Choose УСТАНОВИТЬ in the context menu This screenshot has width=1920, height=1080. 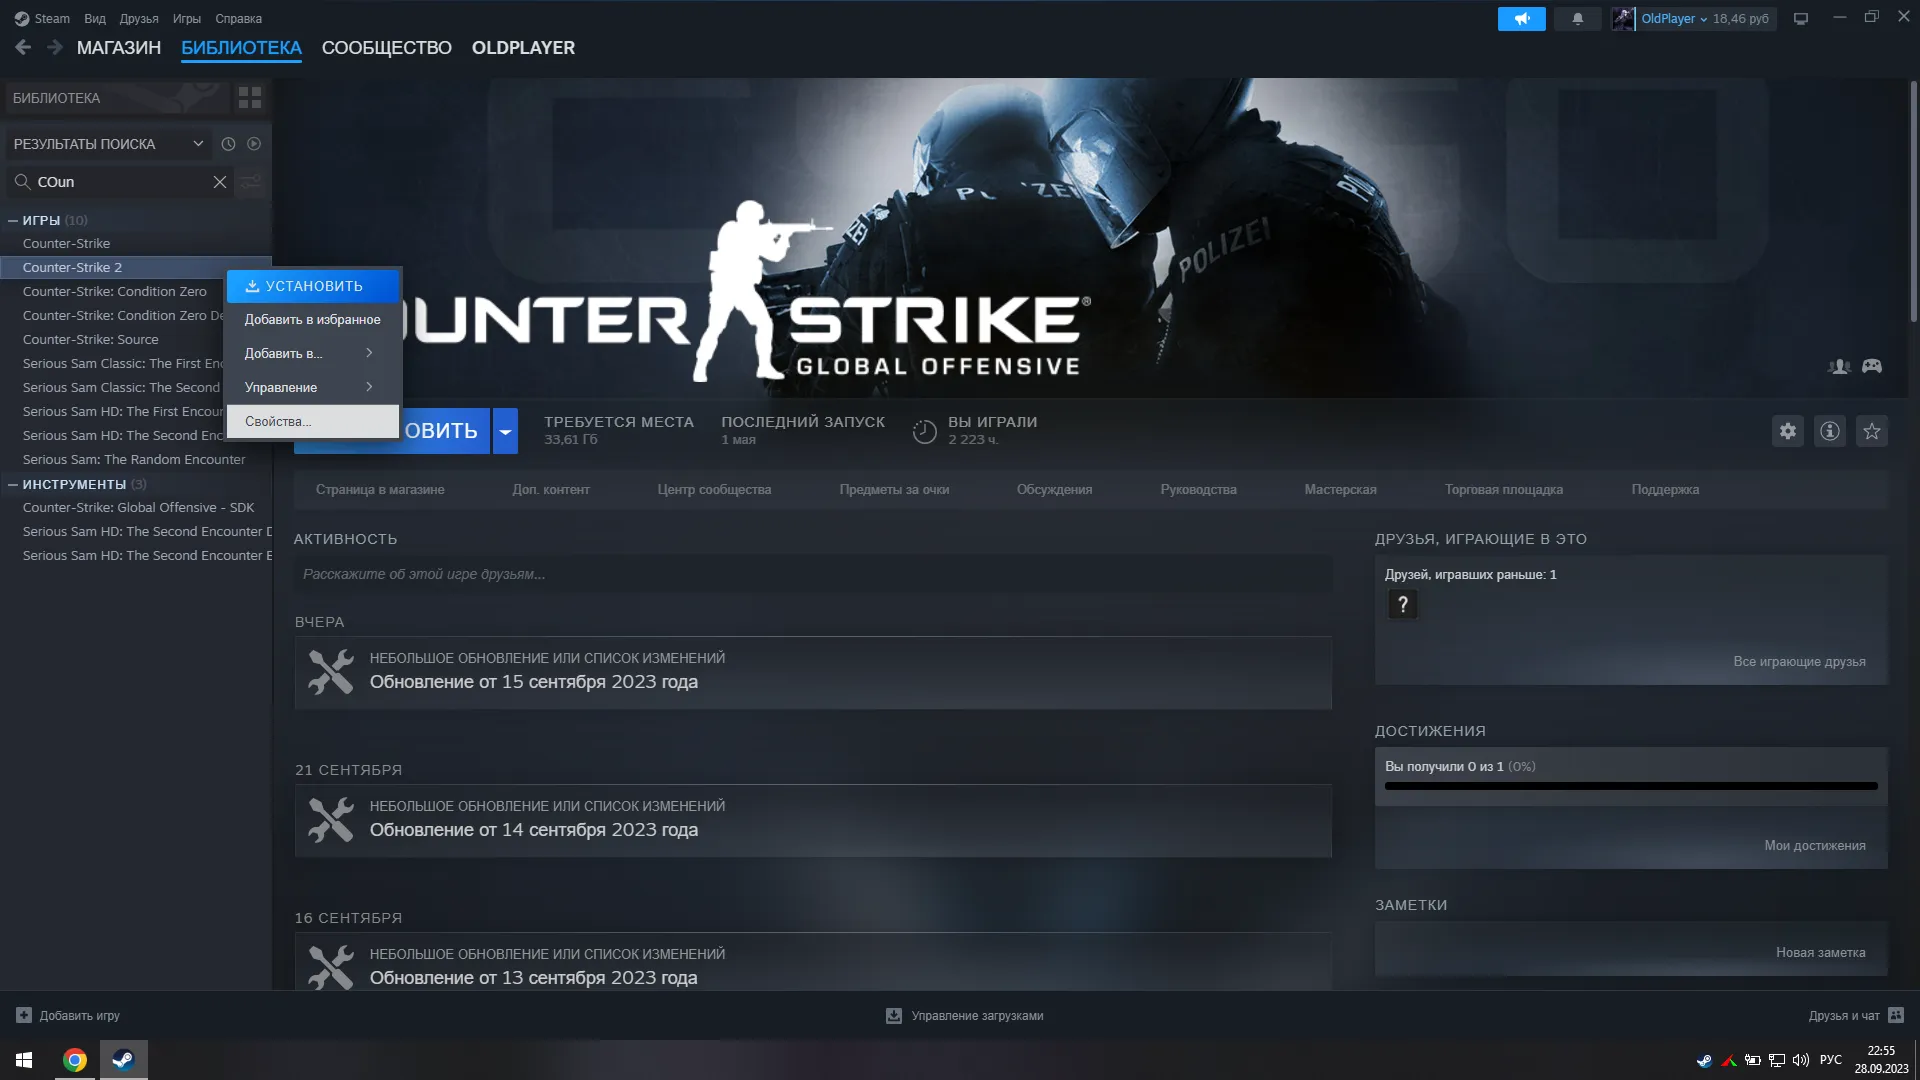coord(312,286)
